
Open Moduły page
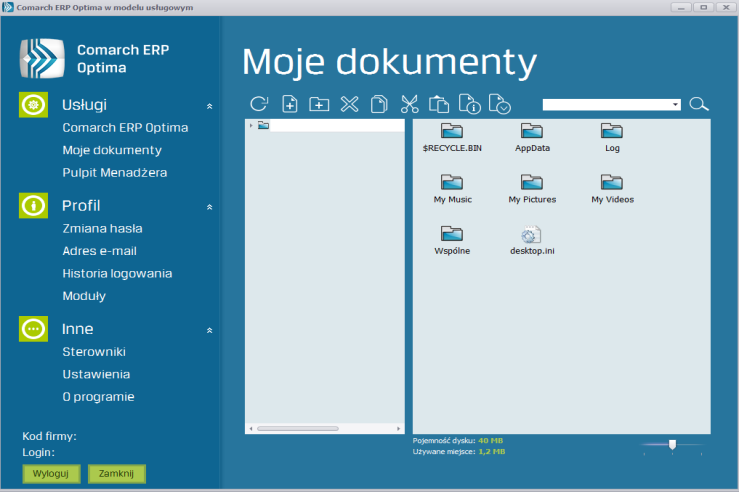(x=84, y=296)
